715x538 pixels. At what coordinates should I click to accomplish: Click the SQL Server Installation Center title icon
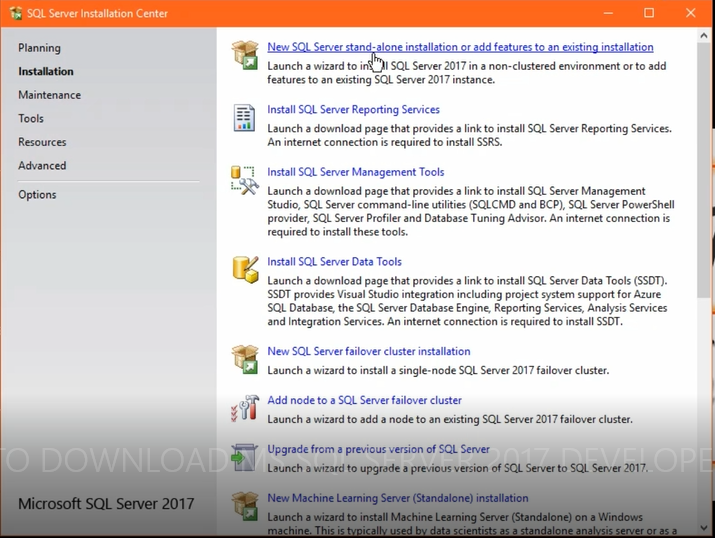point(16,13)
